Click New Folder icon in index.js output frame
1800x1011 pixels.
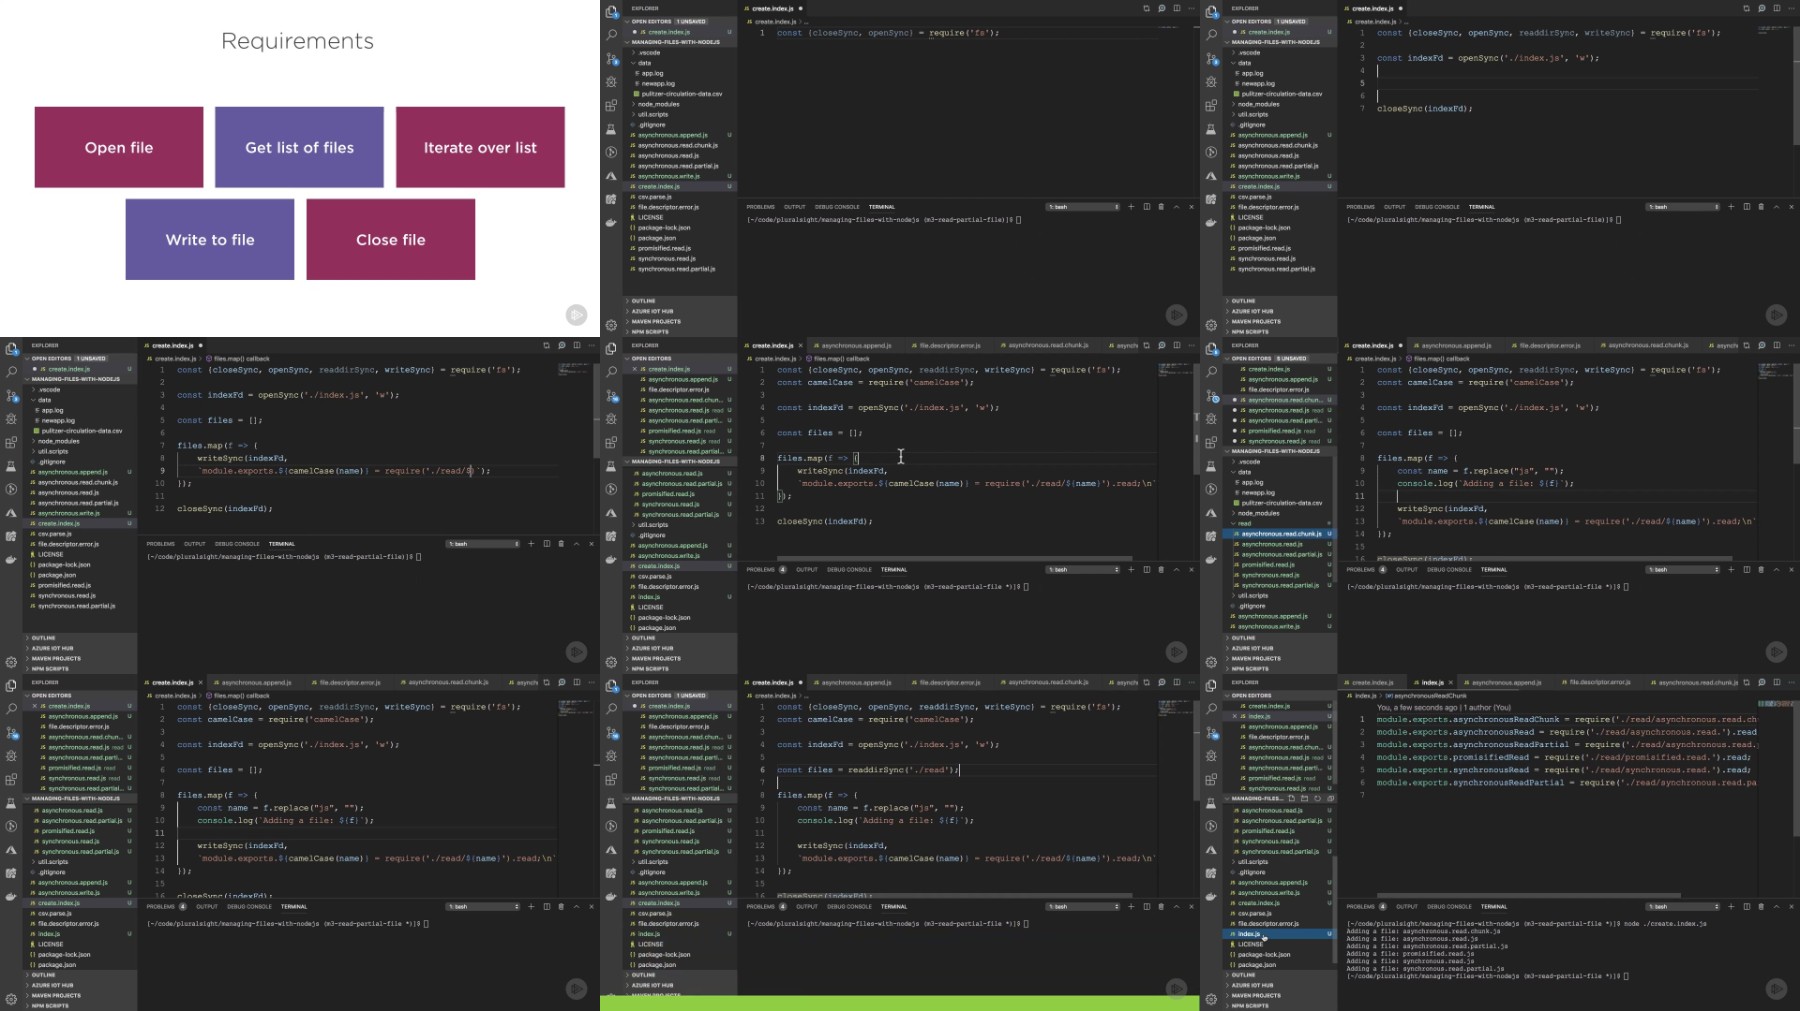click(x=1304, y=799)
